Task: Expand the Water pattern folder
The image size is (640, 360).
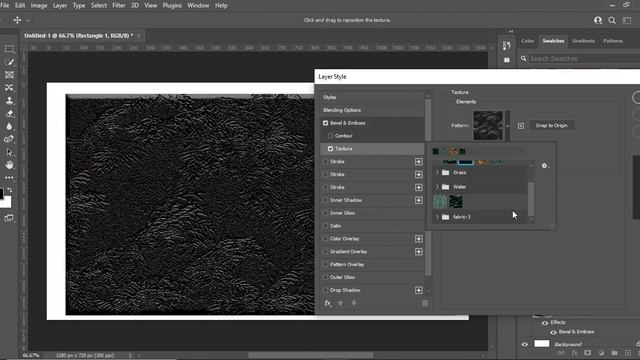Action: pos(437,187)
